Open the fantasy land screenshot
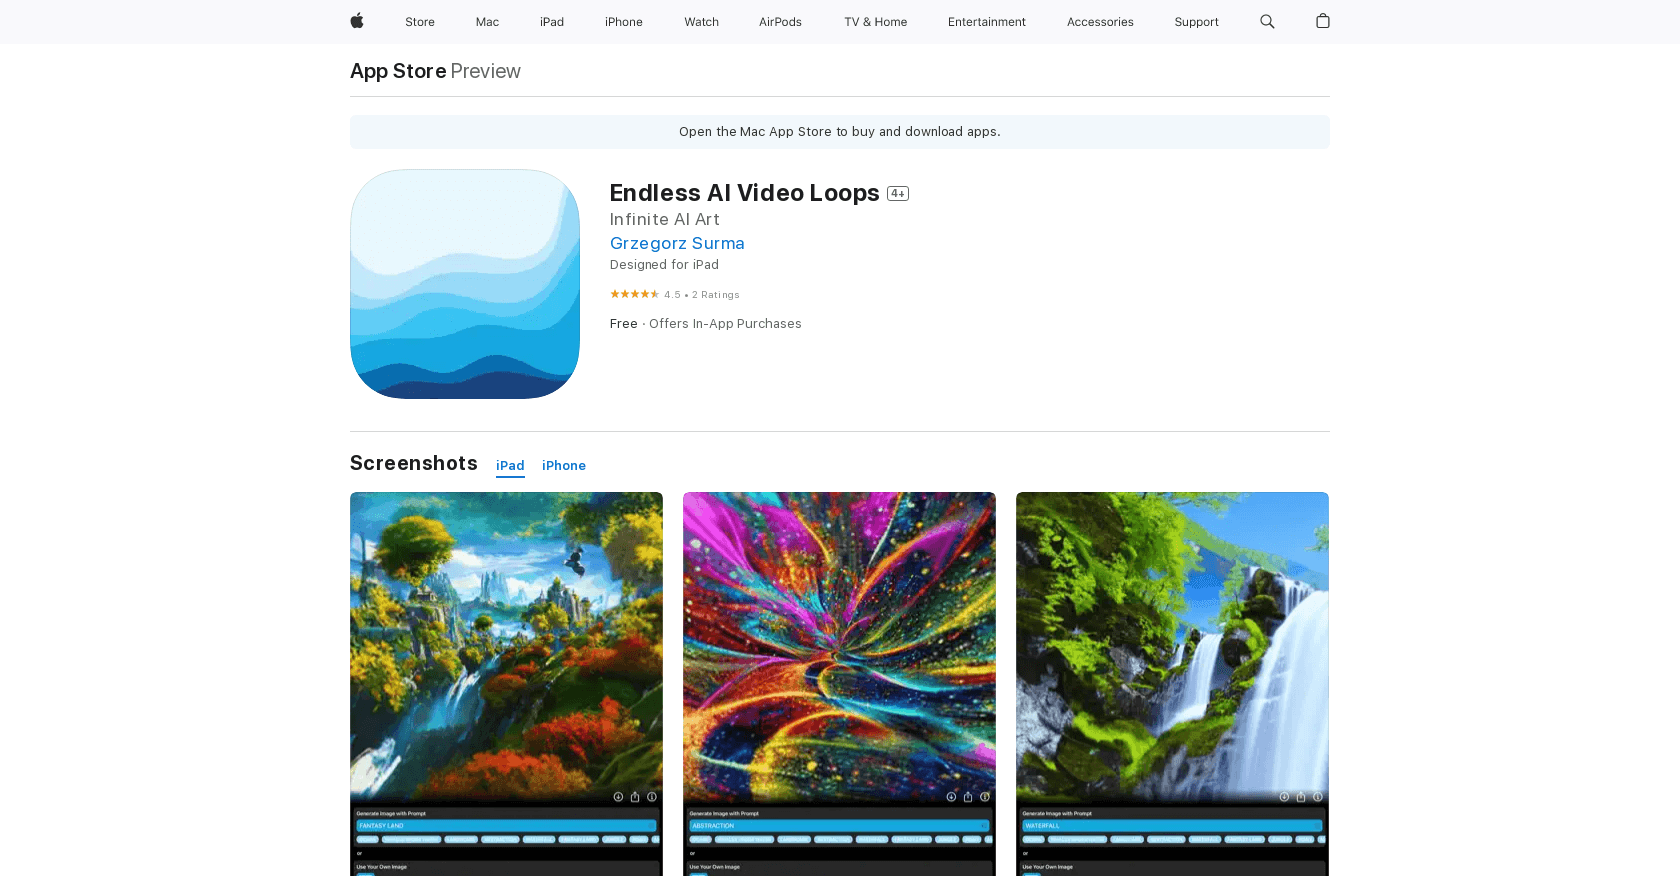Viewport: 1680px width, 876px height. 506,684
